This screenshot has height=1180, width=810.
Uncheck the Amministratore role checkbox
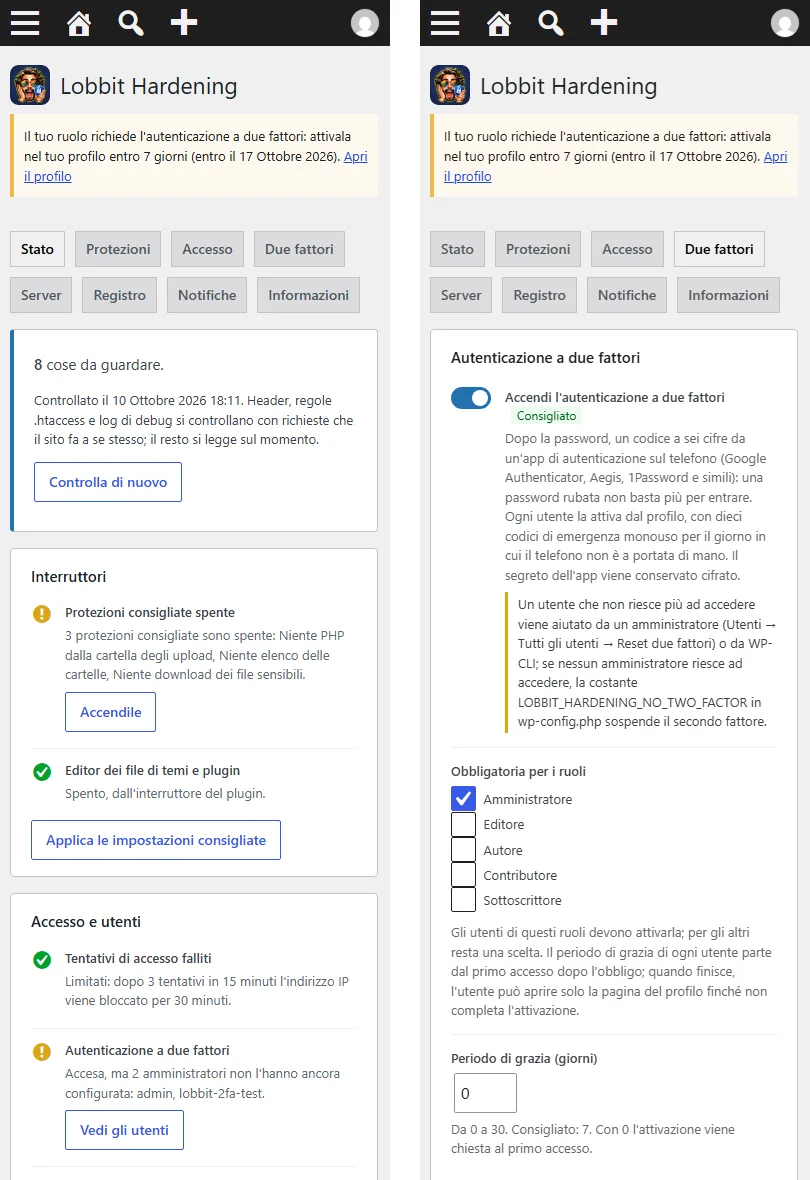point(464,798)
